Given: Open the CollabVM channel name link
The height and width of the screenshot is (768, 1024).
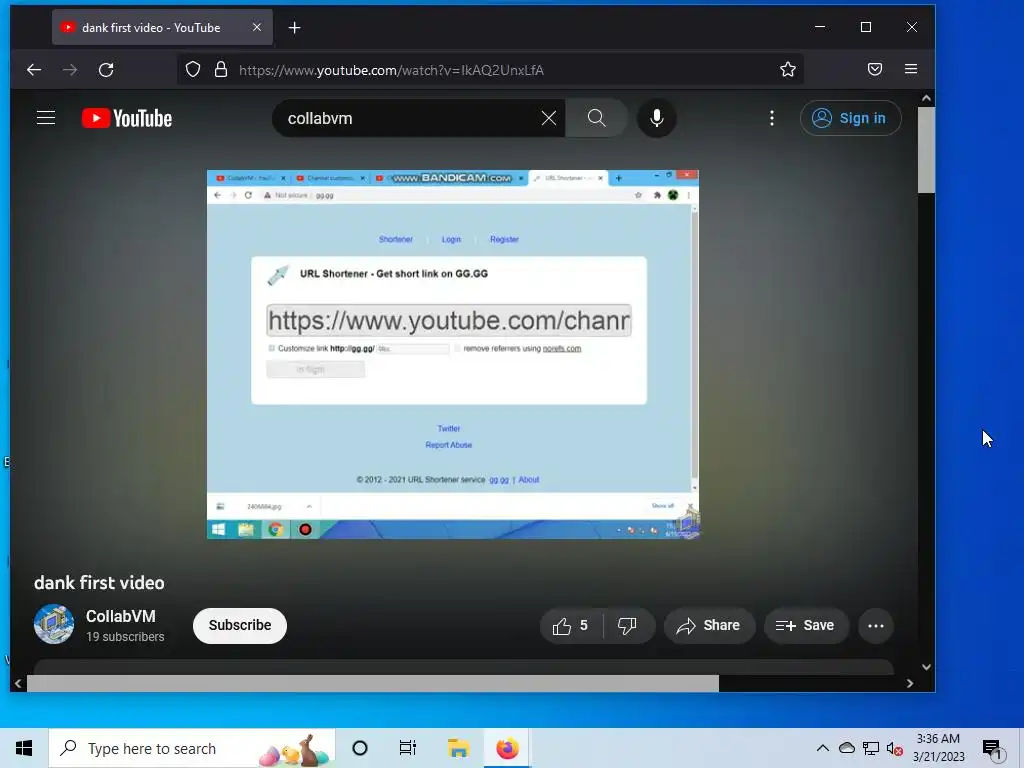Looking at the screenshot, I should pos(121,616).
